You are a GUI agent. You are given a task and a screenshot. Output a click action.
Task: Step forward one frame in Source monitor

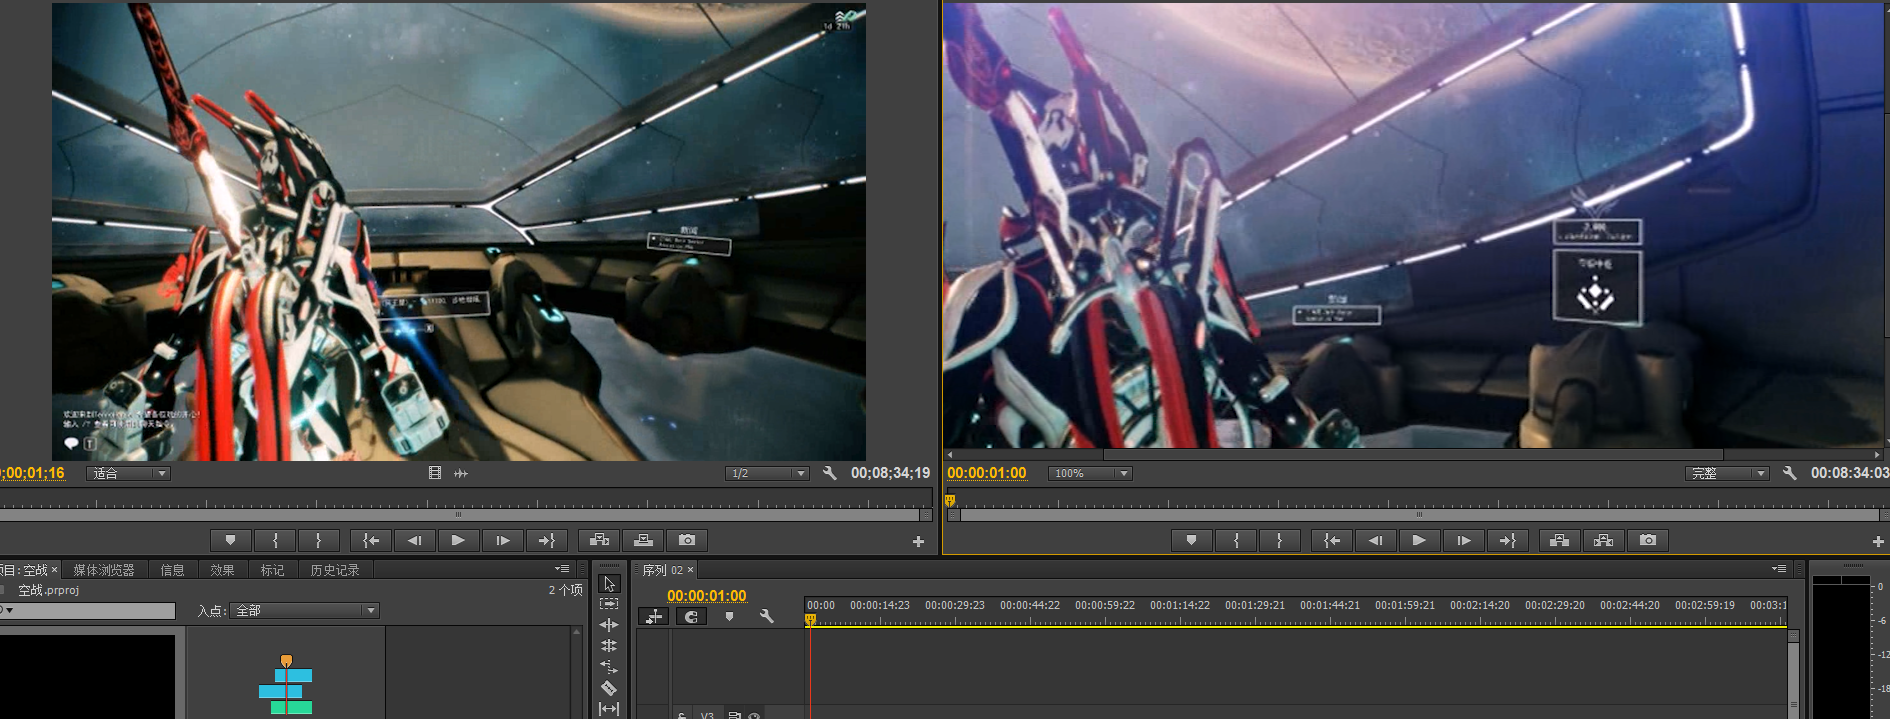[502, 540]
